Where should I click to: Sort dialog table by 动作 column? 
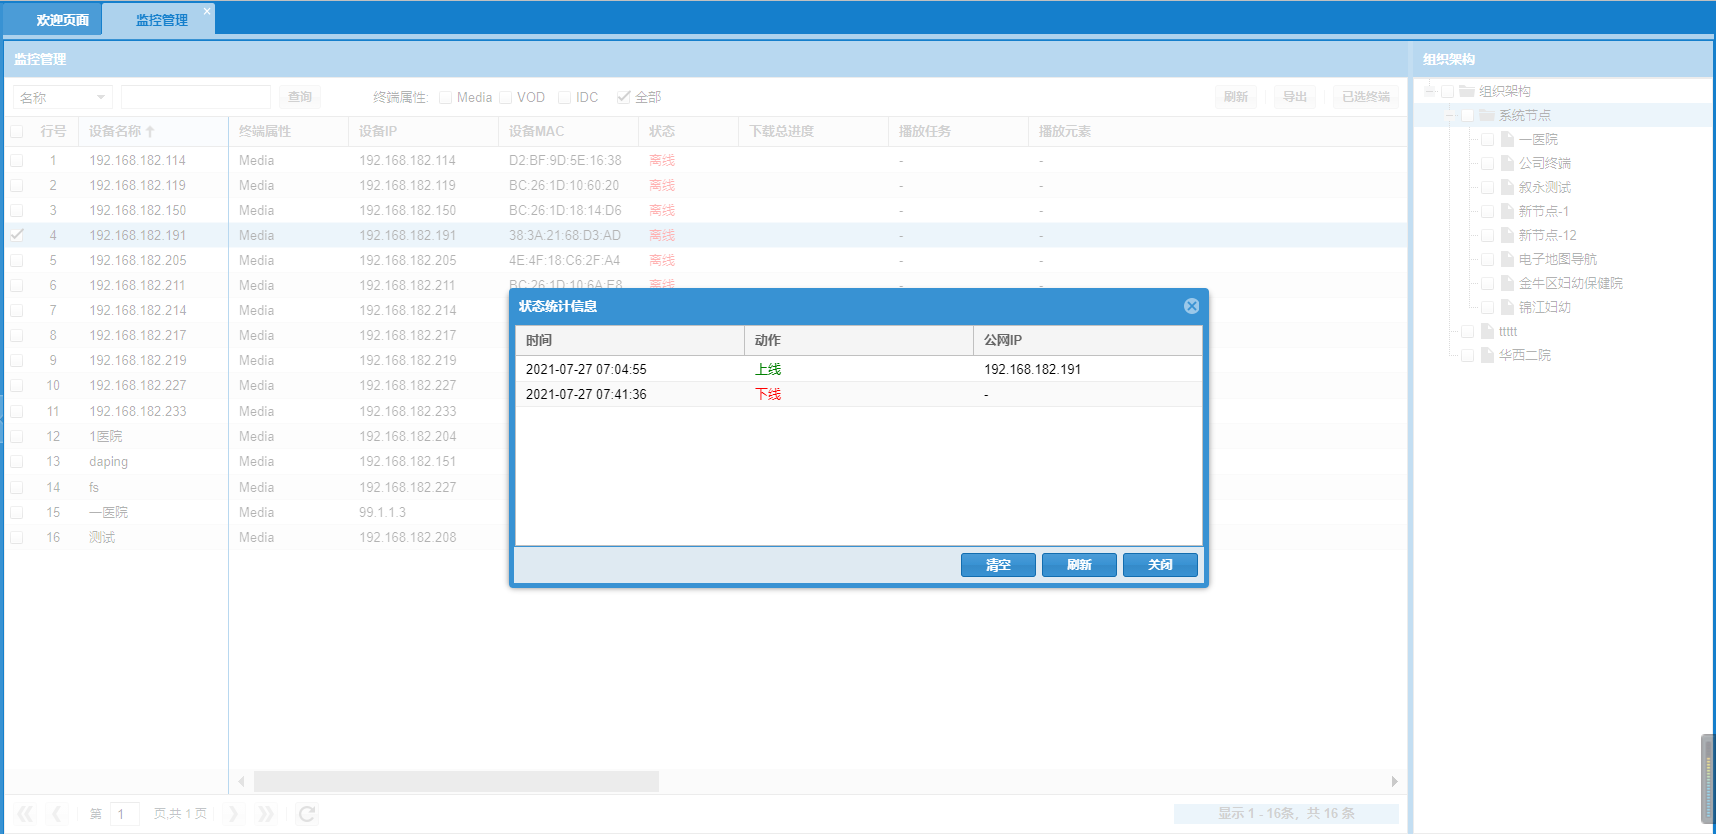click(x=859, y=340)
